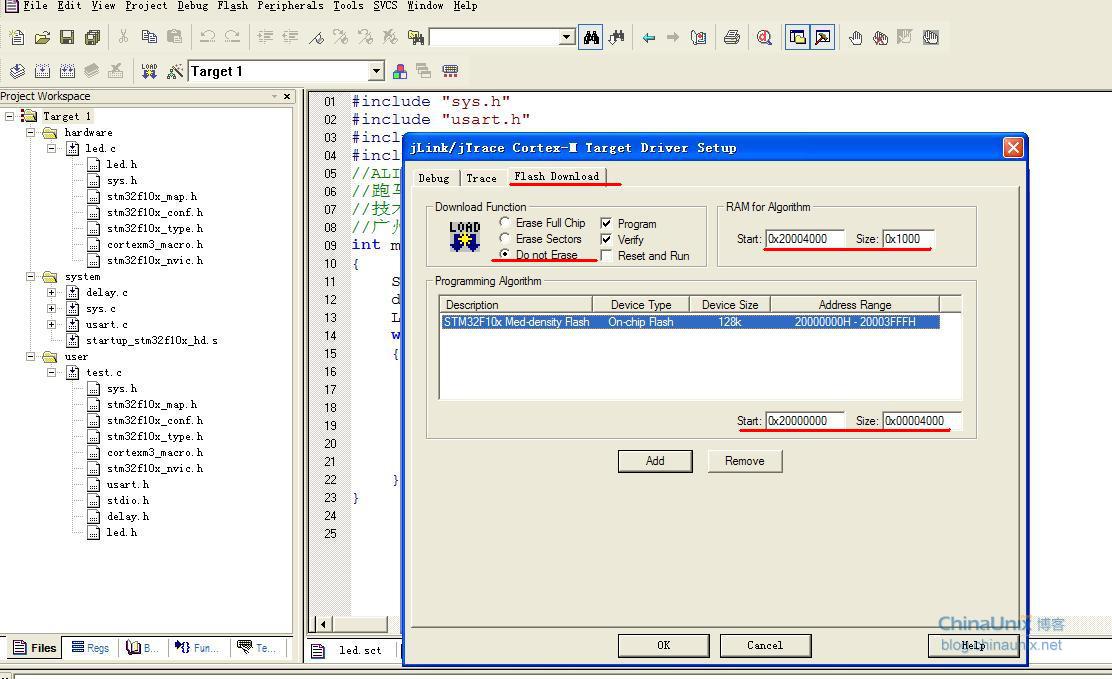Collapse the user folder node
Viewport: 1112px width, 679px height.
(x=30, y=356)
